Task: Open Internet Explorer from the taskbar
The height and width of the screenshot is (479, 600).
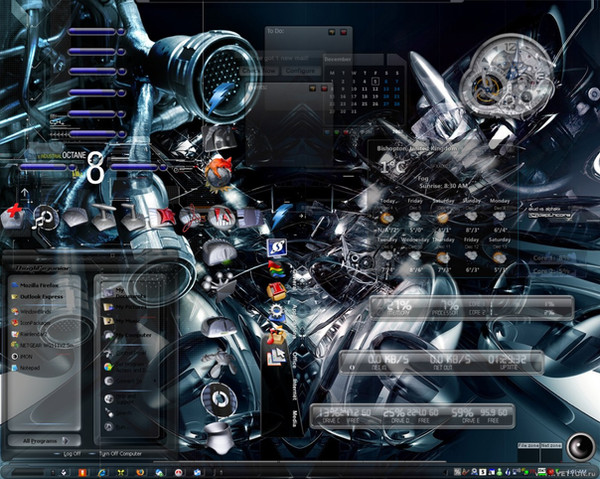Action: pos(102,472)
